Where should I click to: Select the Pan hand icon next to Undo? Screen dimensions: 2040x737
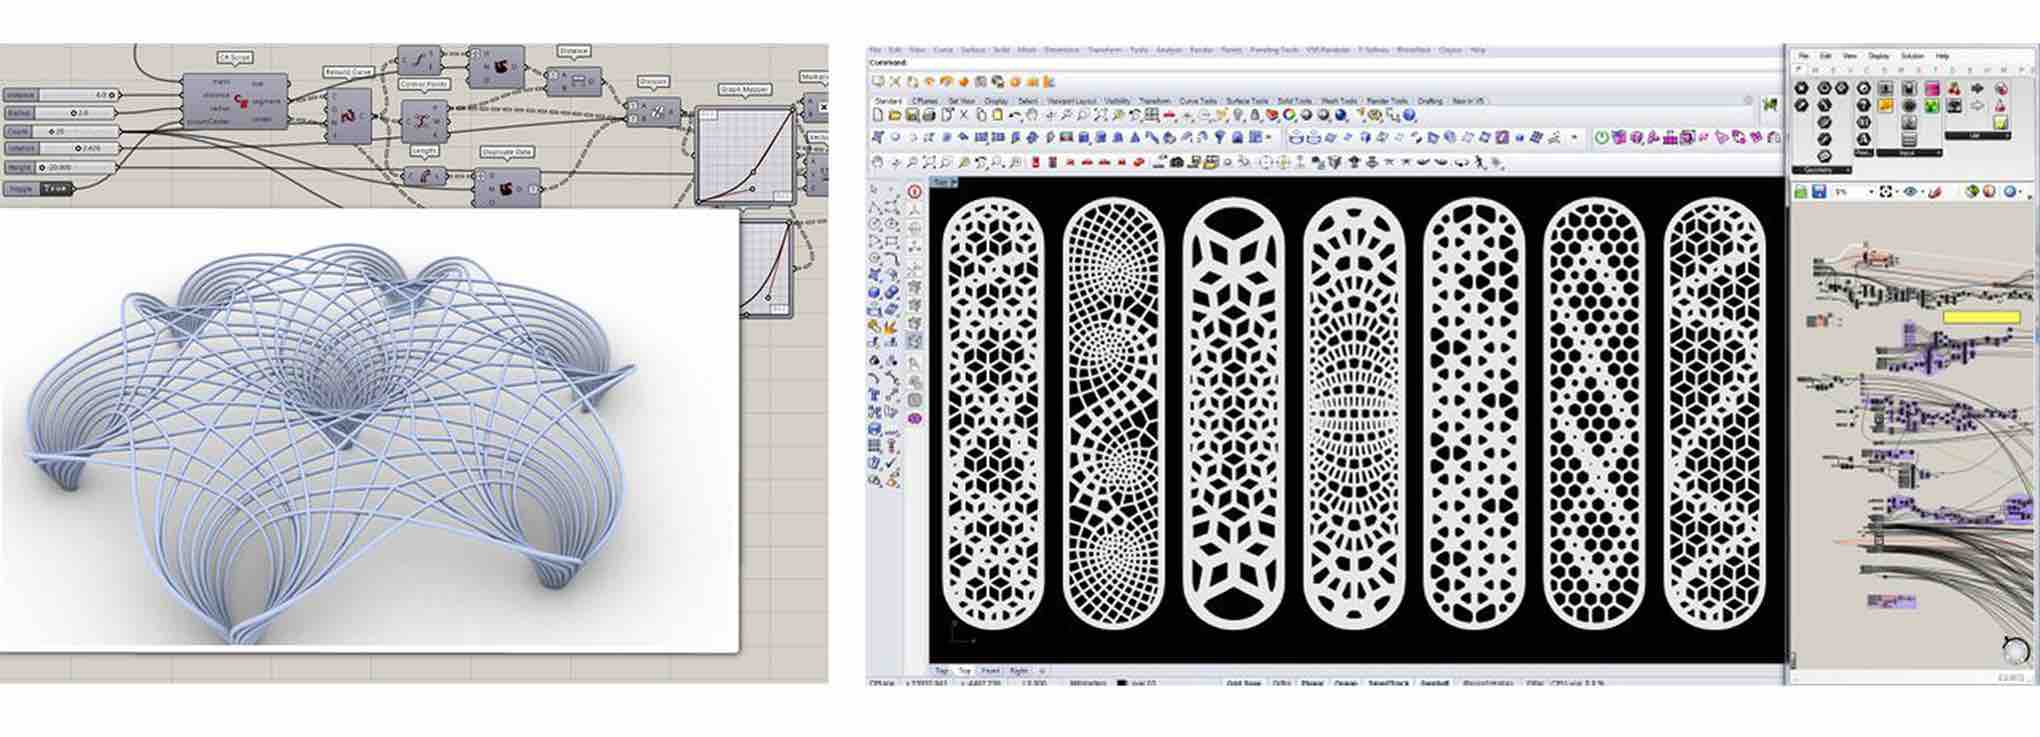pos(1032,114)
